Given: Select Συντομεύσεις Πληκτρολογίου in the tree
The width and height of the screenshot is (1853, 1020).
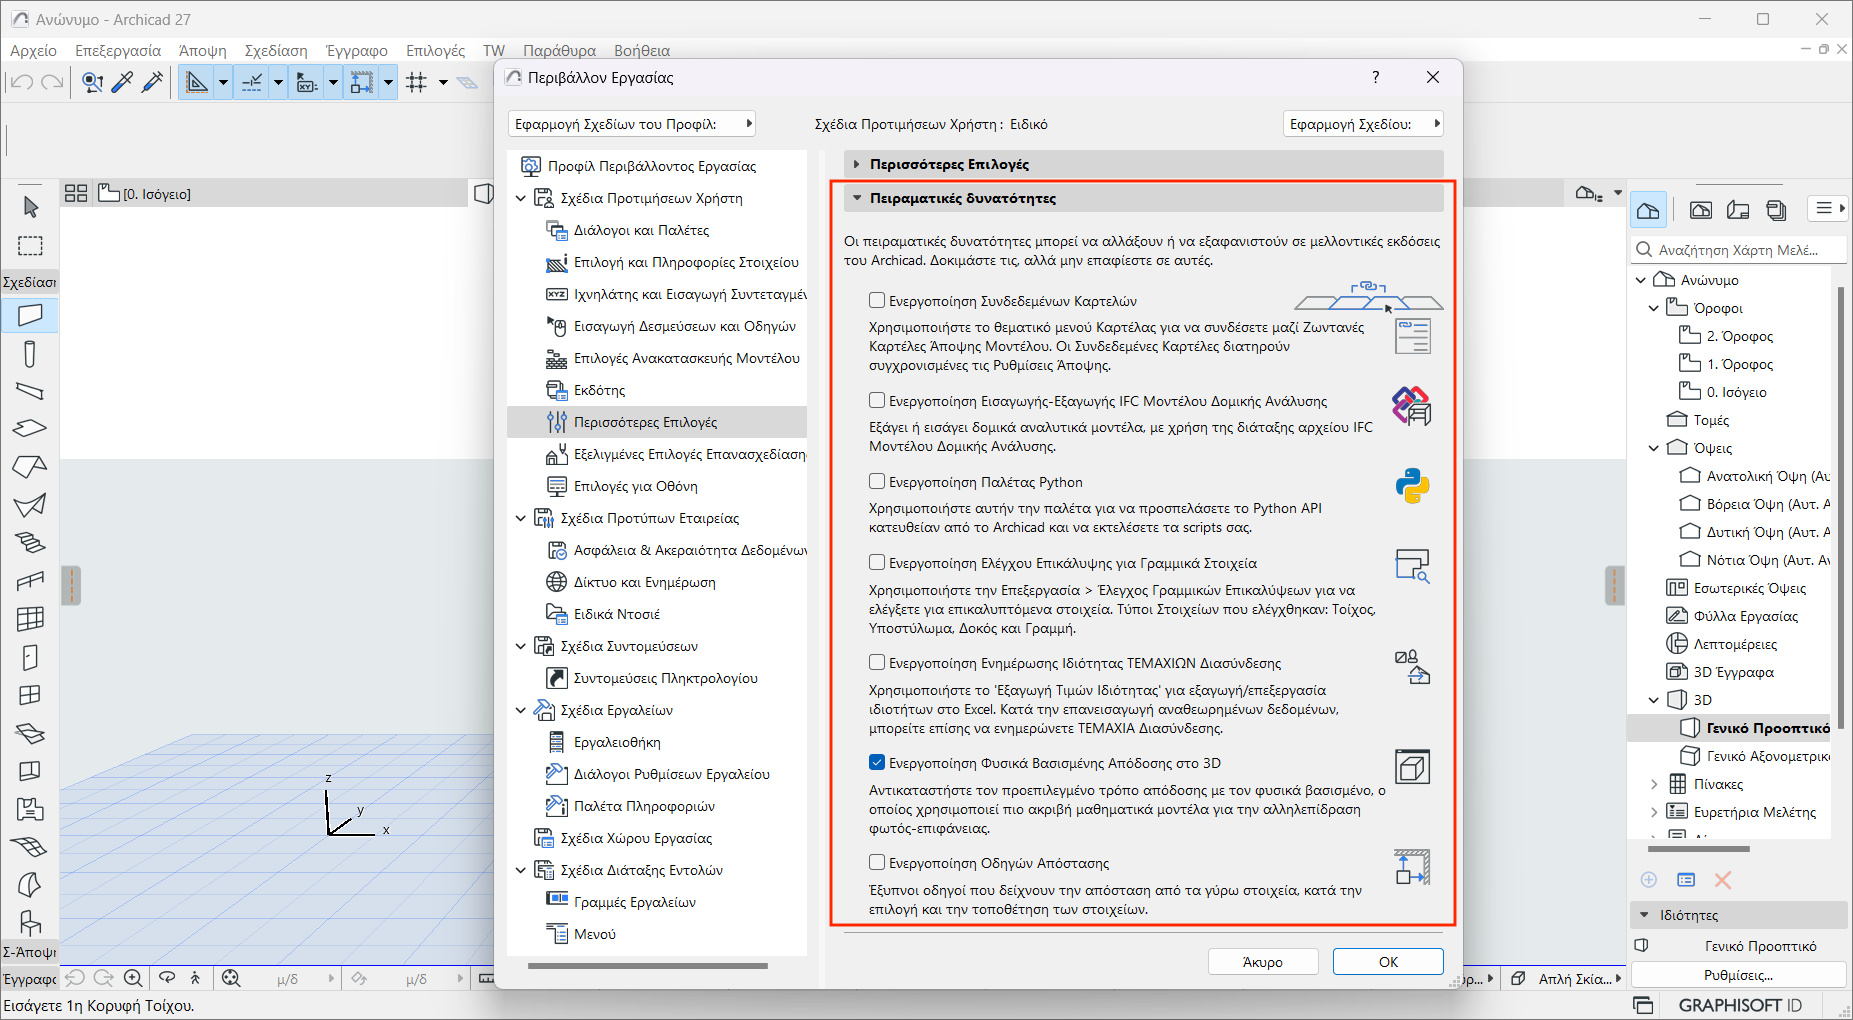Looking at the screenshot, I should (665, 678).
